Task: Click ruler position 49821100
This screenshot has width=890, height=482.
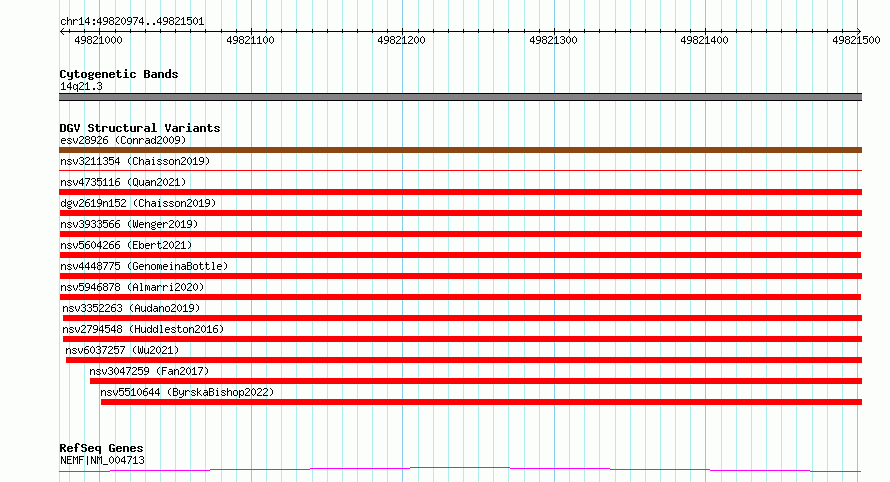Action: pyautogui.click(x=250, y=40)
